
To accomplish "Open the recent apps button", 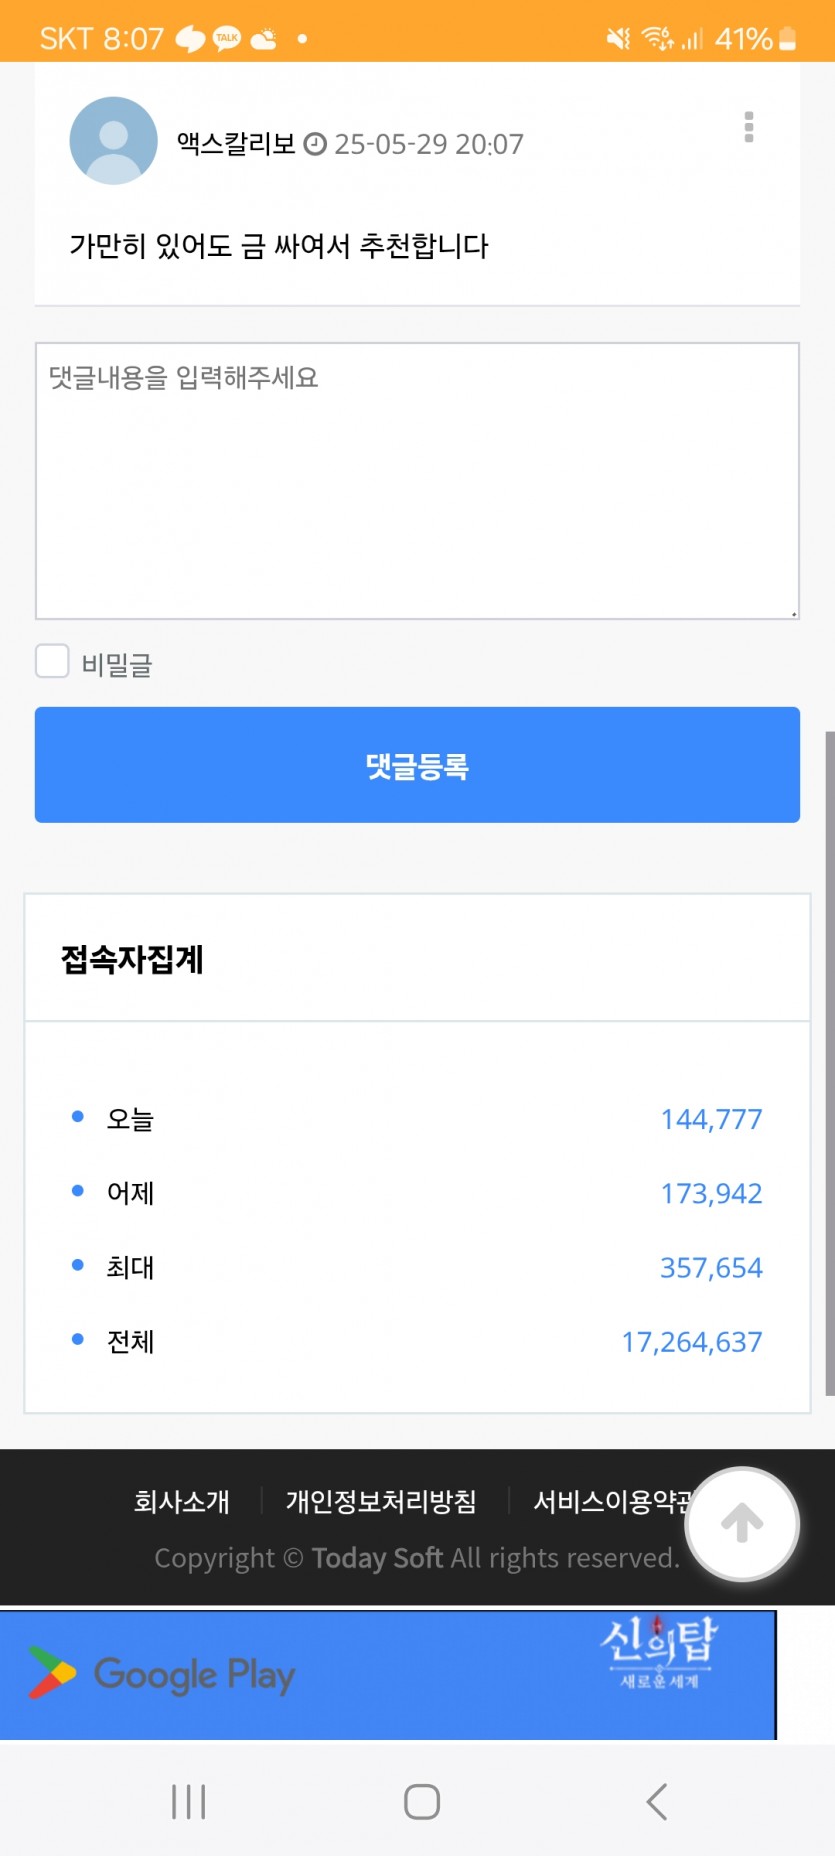I will (x=188, y=1801).
